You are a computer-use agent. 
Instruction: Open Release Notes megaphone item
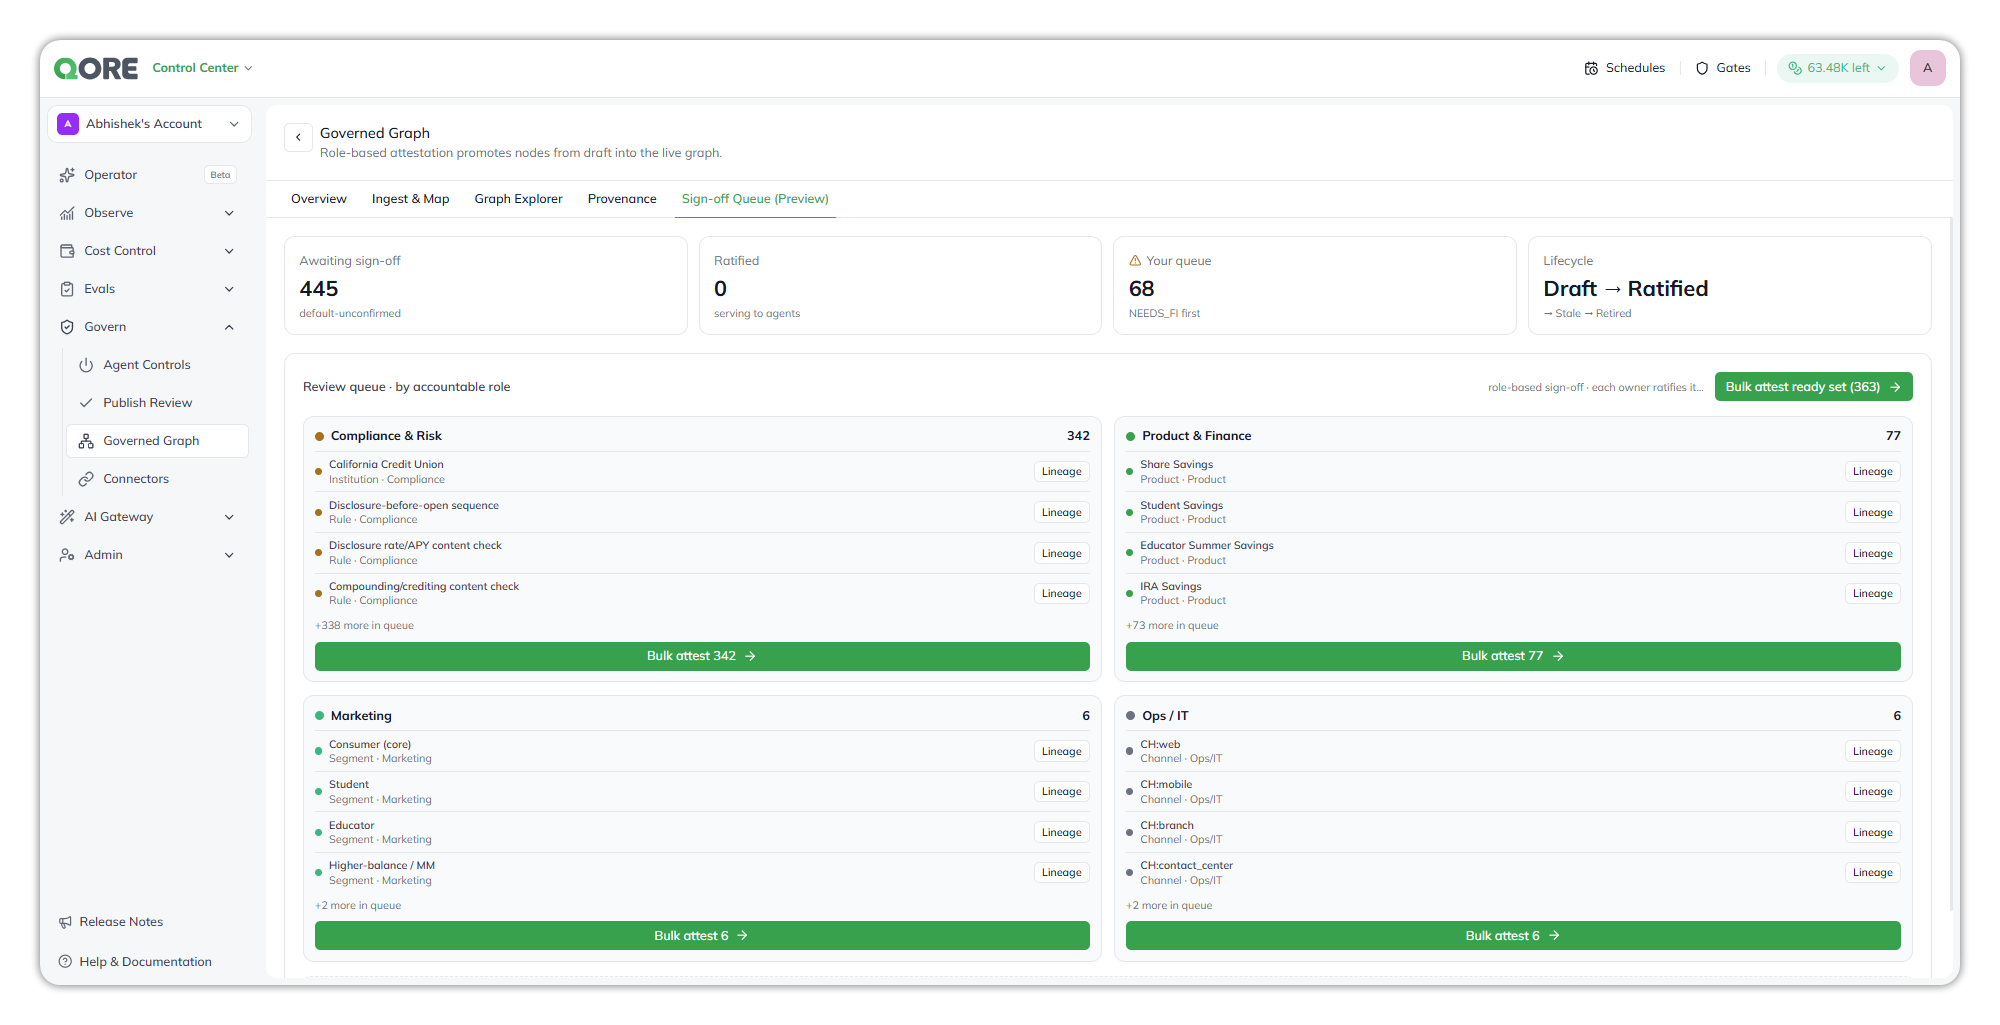(x=112, y=922)
